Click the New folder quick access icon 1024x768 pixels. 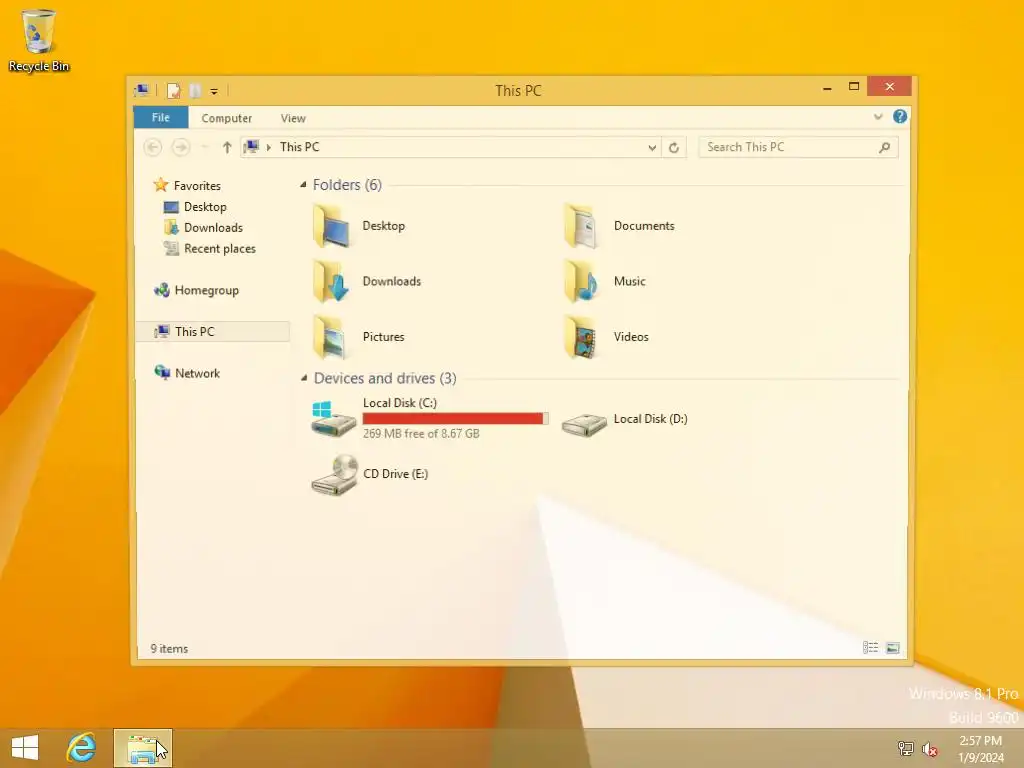coord(195,91)
